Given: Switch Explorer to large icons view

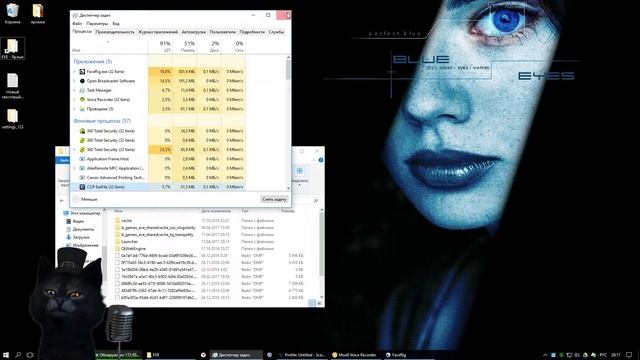Looking at the screenshot, I should pyautogui.click(x=320, y=303).
